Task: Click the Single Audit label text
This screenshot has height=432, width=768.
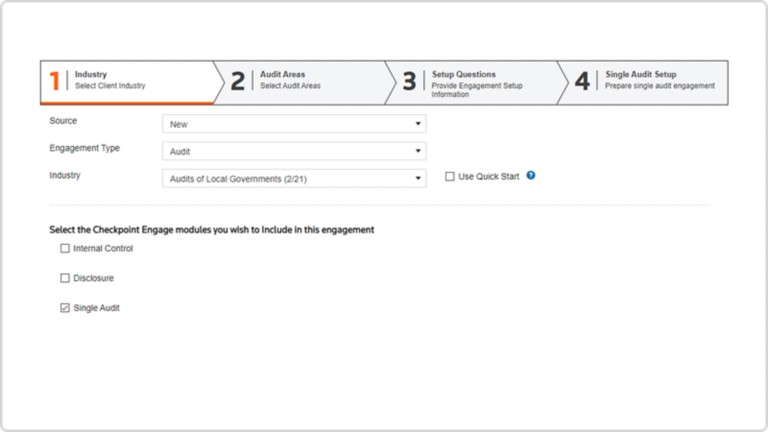Action: pos(96,308)
